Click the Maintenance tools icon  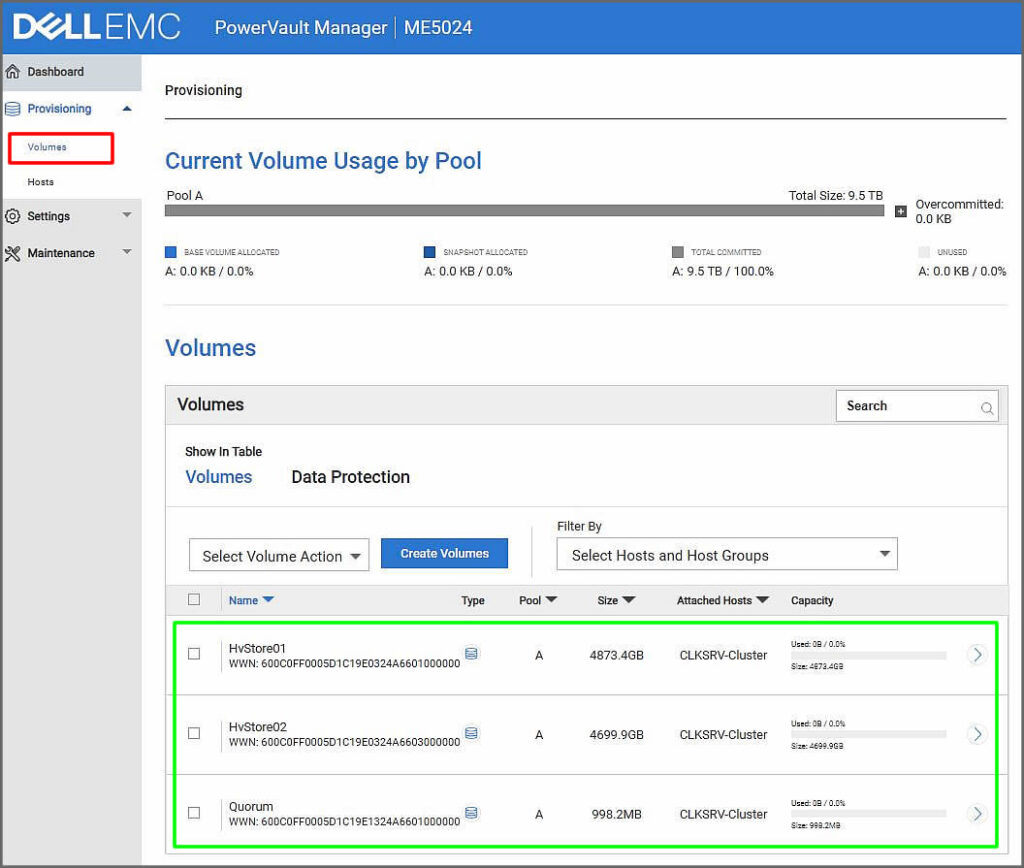[12, 253]
